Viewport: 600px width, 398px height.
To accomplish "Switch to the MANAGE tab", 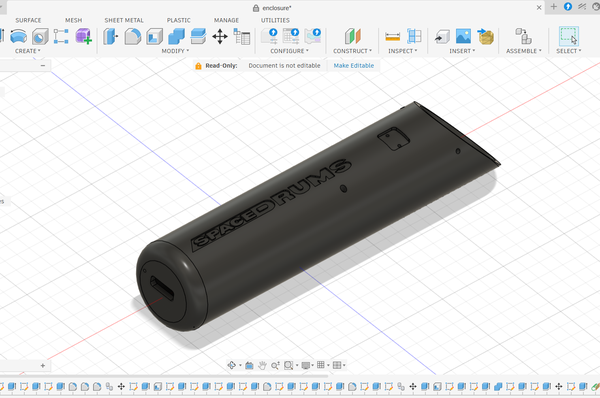I will coord(226,20).
